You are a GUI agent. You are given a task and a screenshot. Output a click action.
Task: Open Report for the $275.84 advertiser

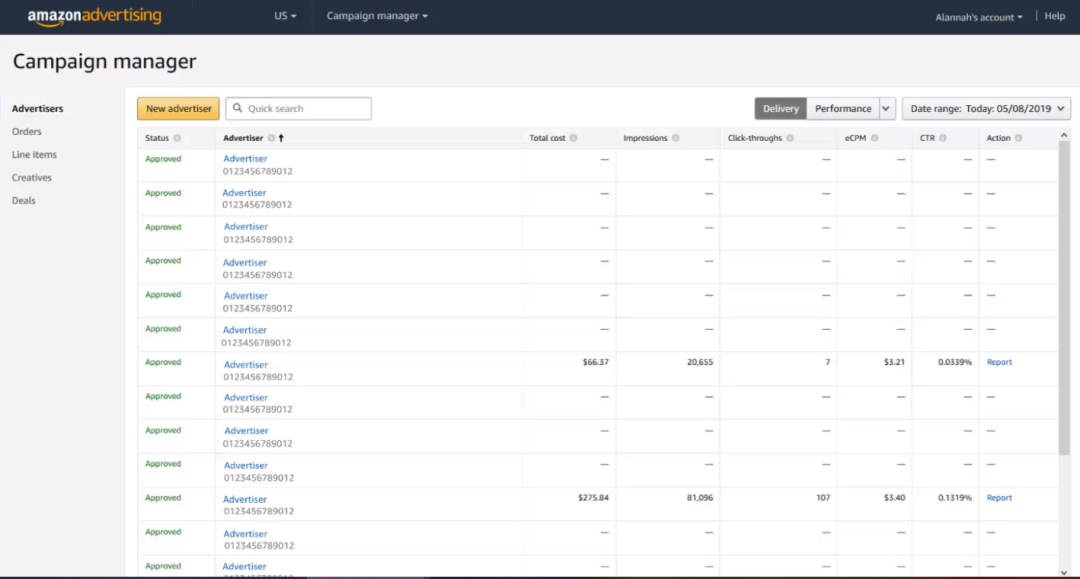[999, 497]
